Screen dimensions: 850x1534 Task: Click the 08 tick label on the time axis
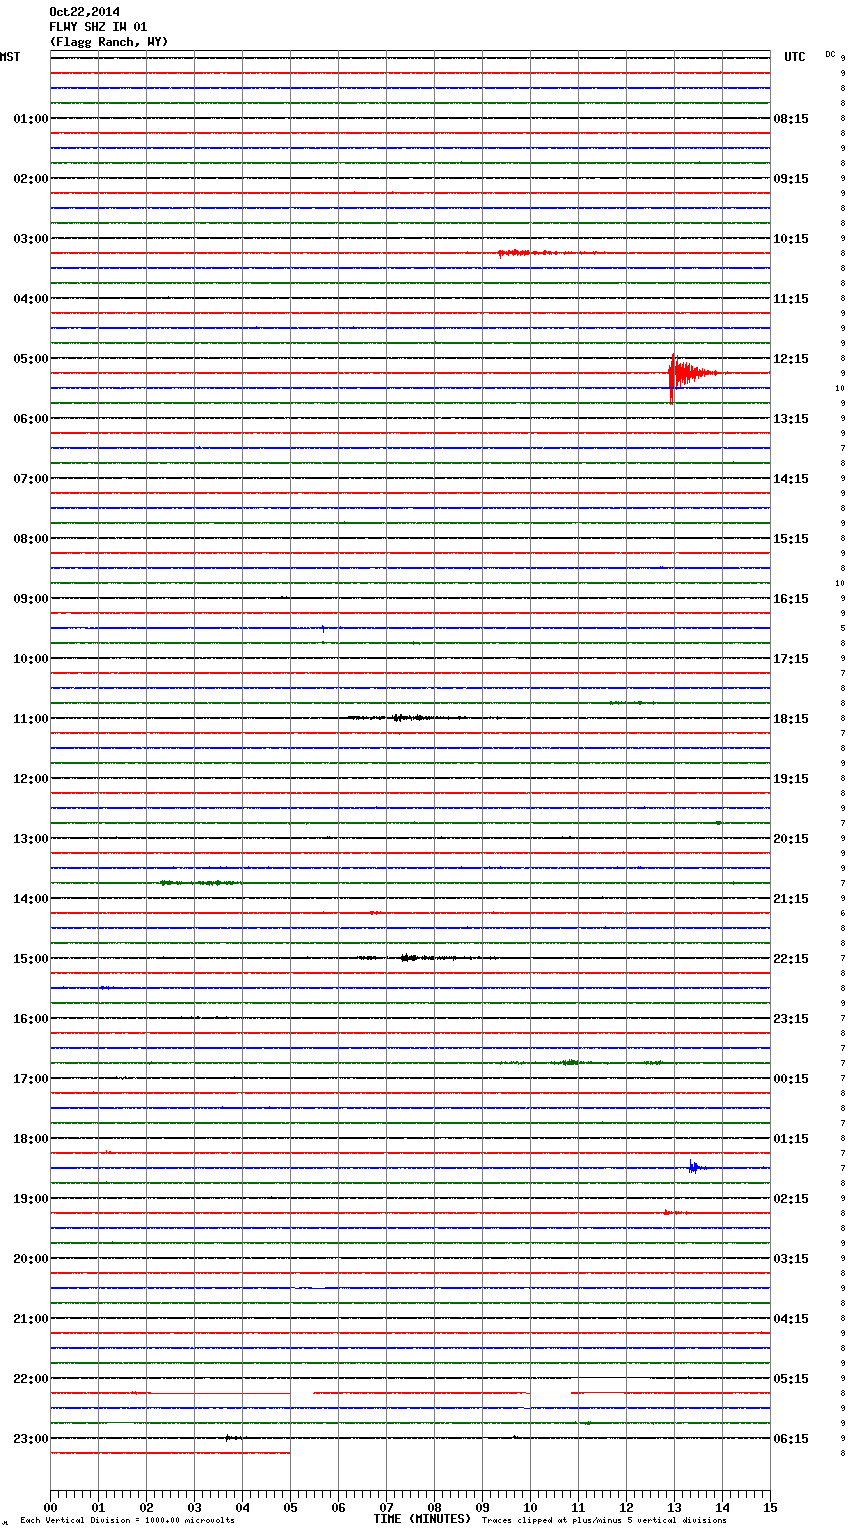[434, 1508]
